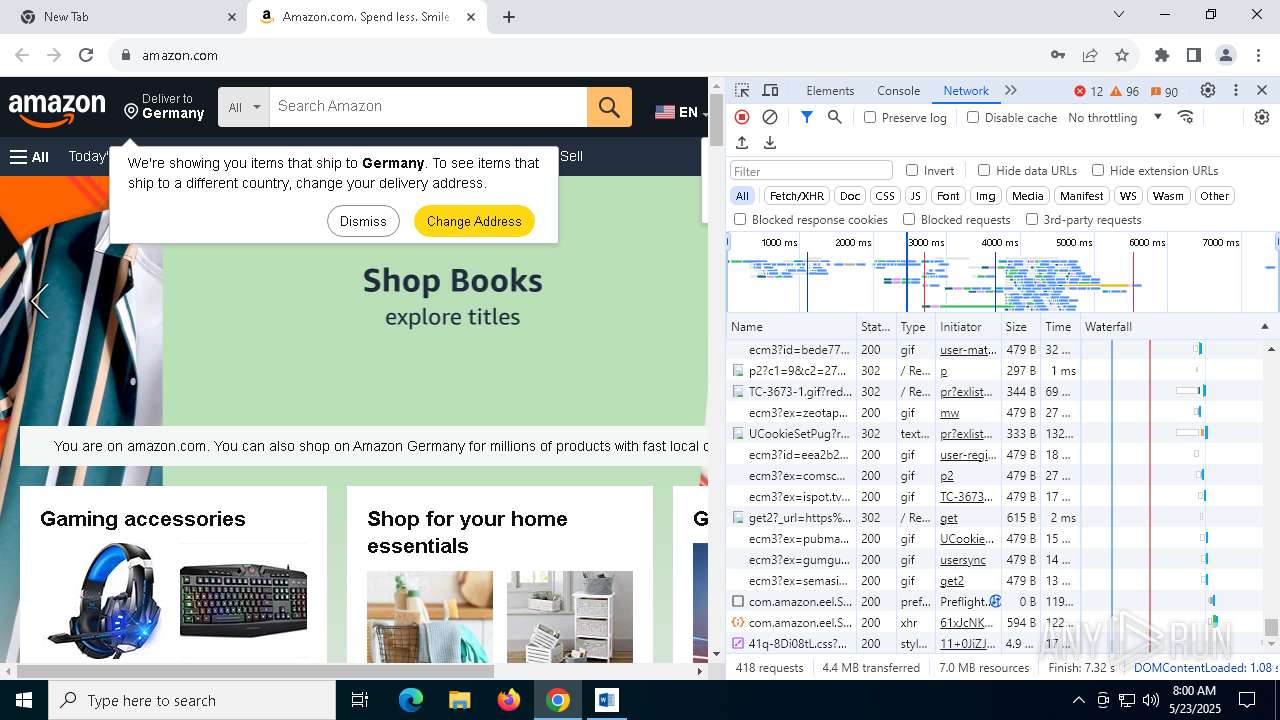Check Hide extension URLs
Screen dimensions: 1280x720
pos(1098,170)
